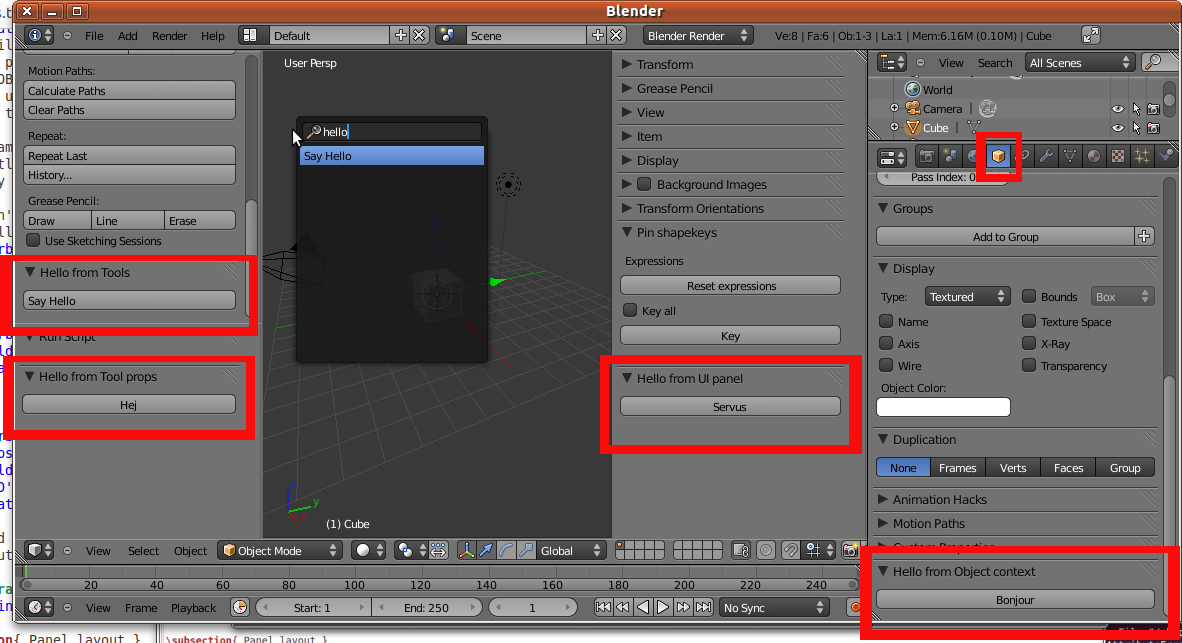The height and width of the screenshot is (643, 1182).
Task: Expand the Cube tree item in outliner
Action: [895, 127]
